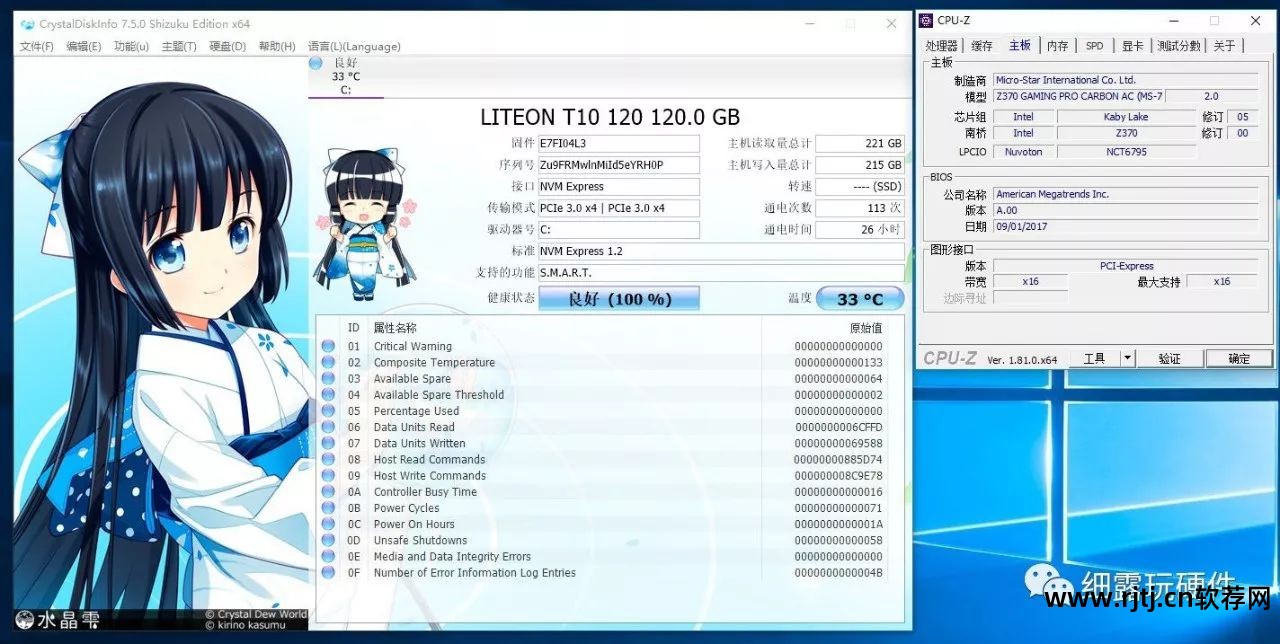The image size is (1280, 644).
Task: Click the Critical Warning status indicator
Action: pyautogui.click(x=328, y=347)
